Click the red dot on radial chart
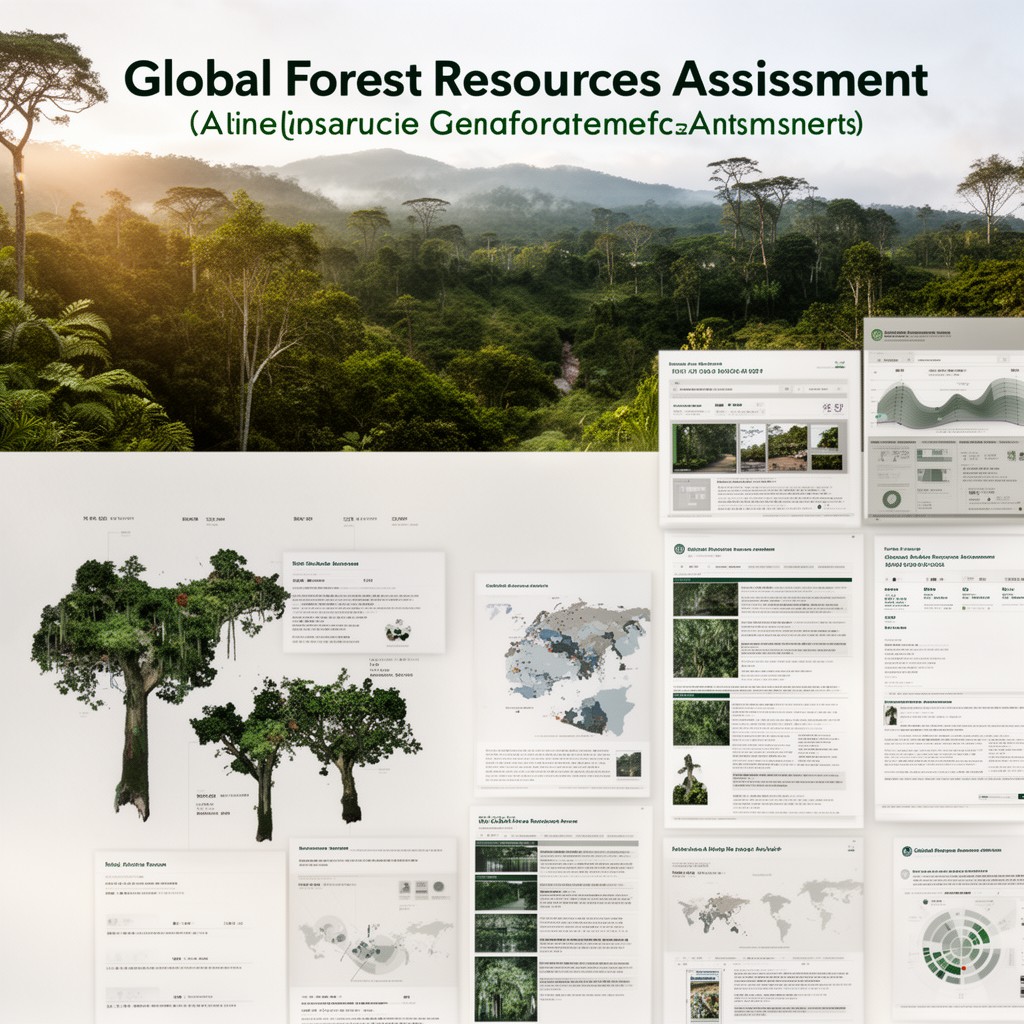The width and height of the screenshot is (1024, 1024). 963,968
